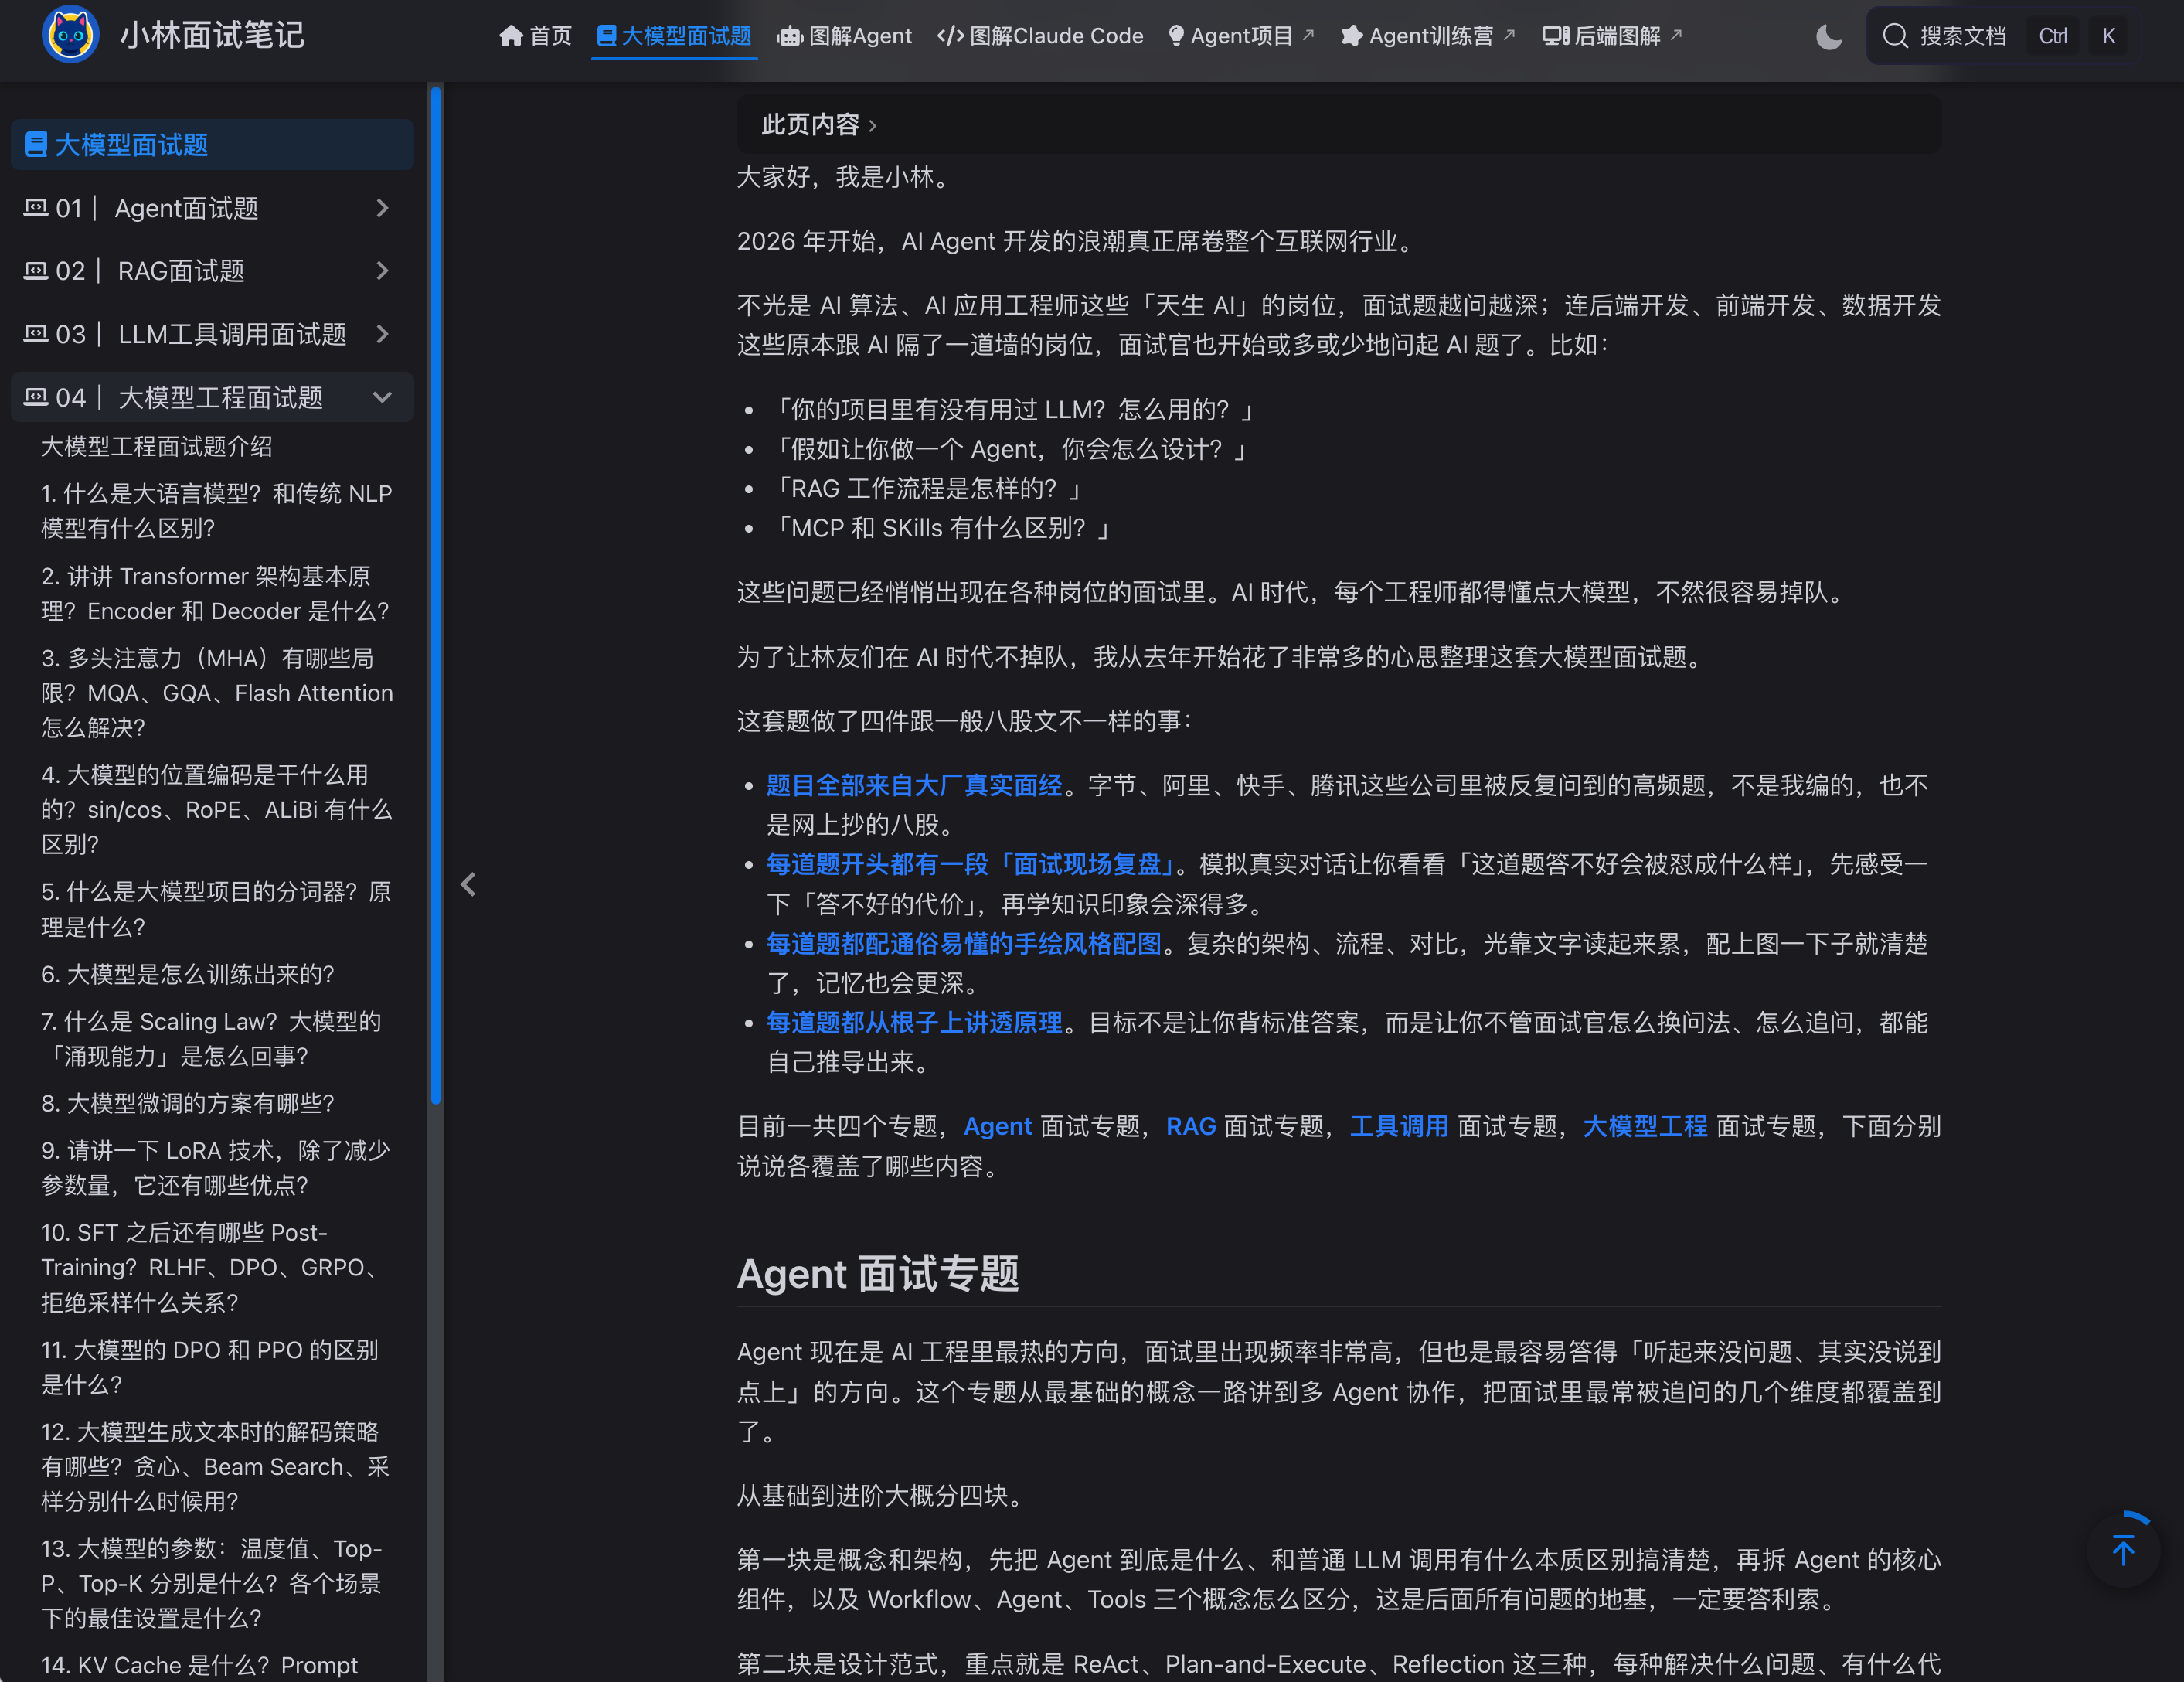The height and width of the screenshot is (1682, 2184).
Task: Open question 4 大模型的位置编码
Action: coord(217,810)
